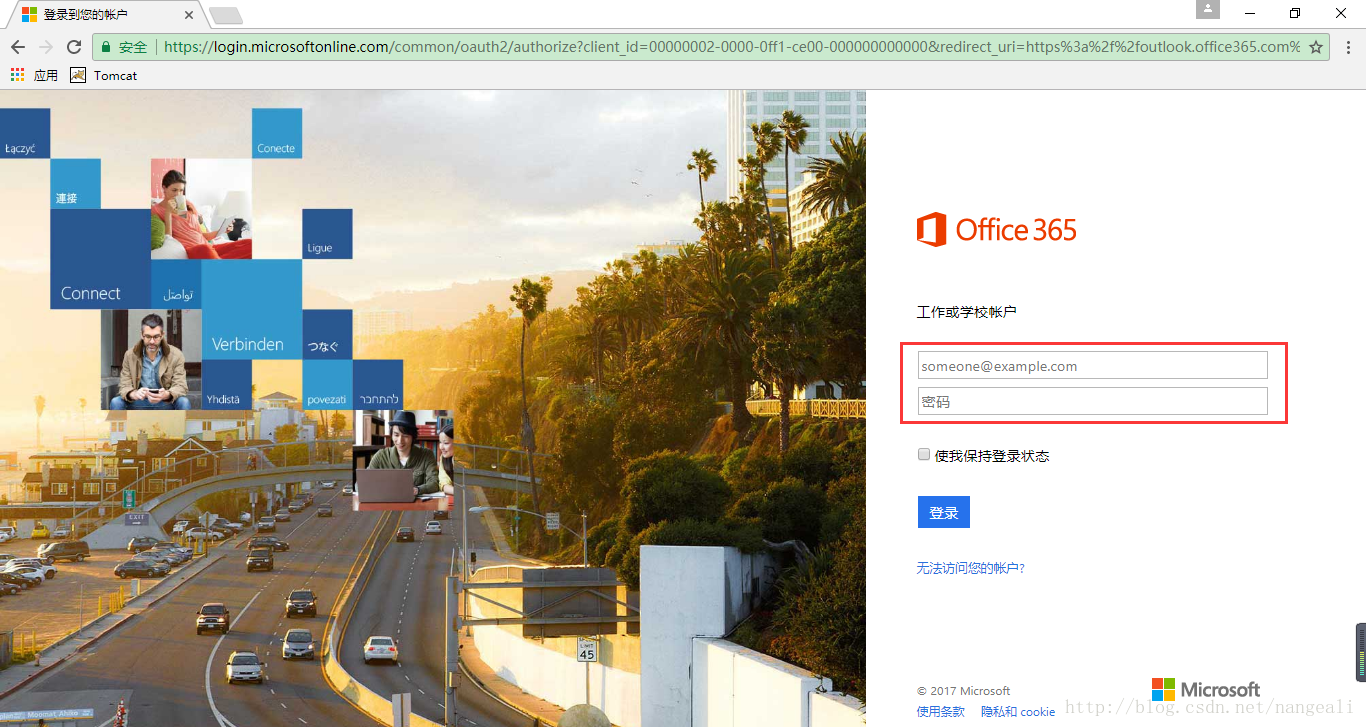Screen dimensions: 1366x727
Task: Open the Tomcat bookmark
Action: click(104, 75)
